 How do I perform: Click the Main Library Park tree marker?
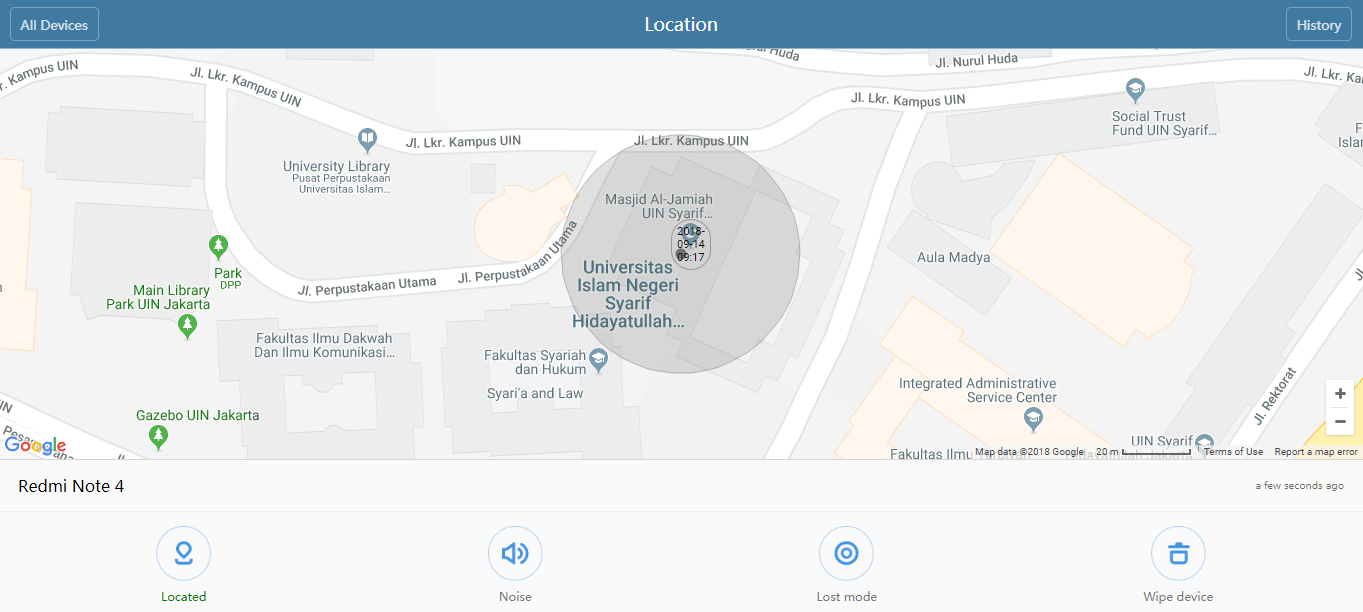187,325
